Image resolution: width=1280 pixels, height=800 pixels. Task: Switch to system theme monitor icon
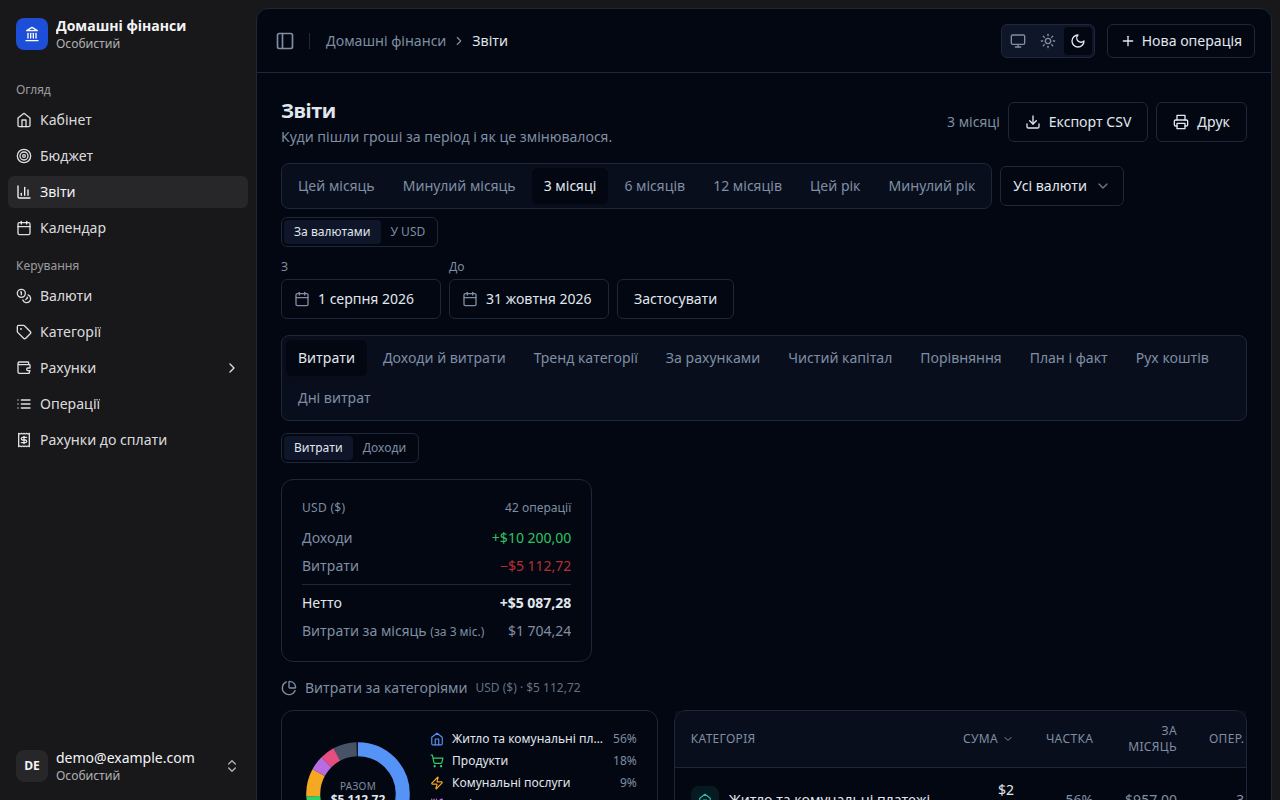point(1018,41)
